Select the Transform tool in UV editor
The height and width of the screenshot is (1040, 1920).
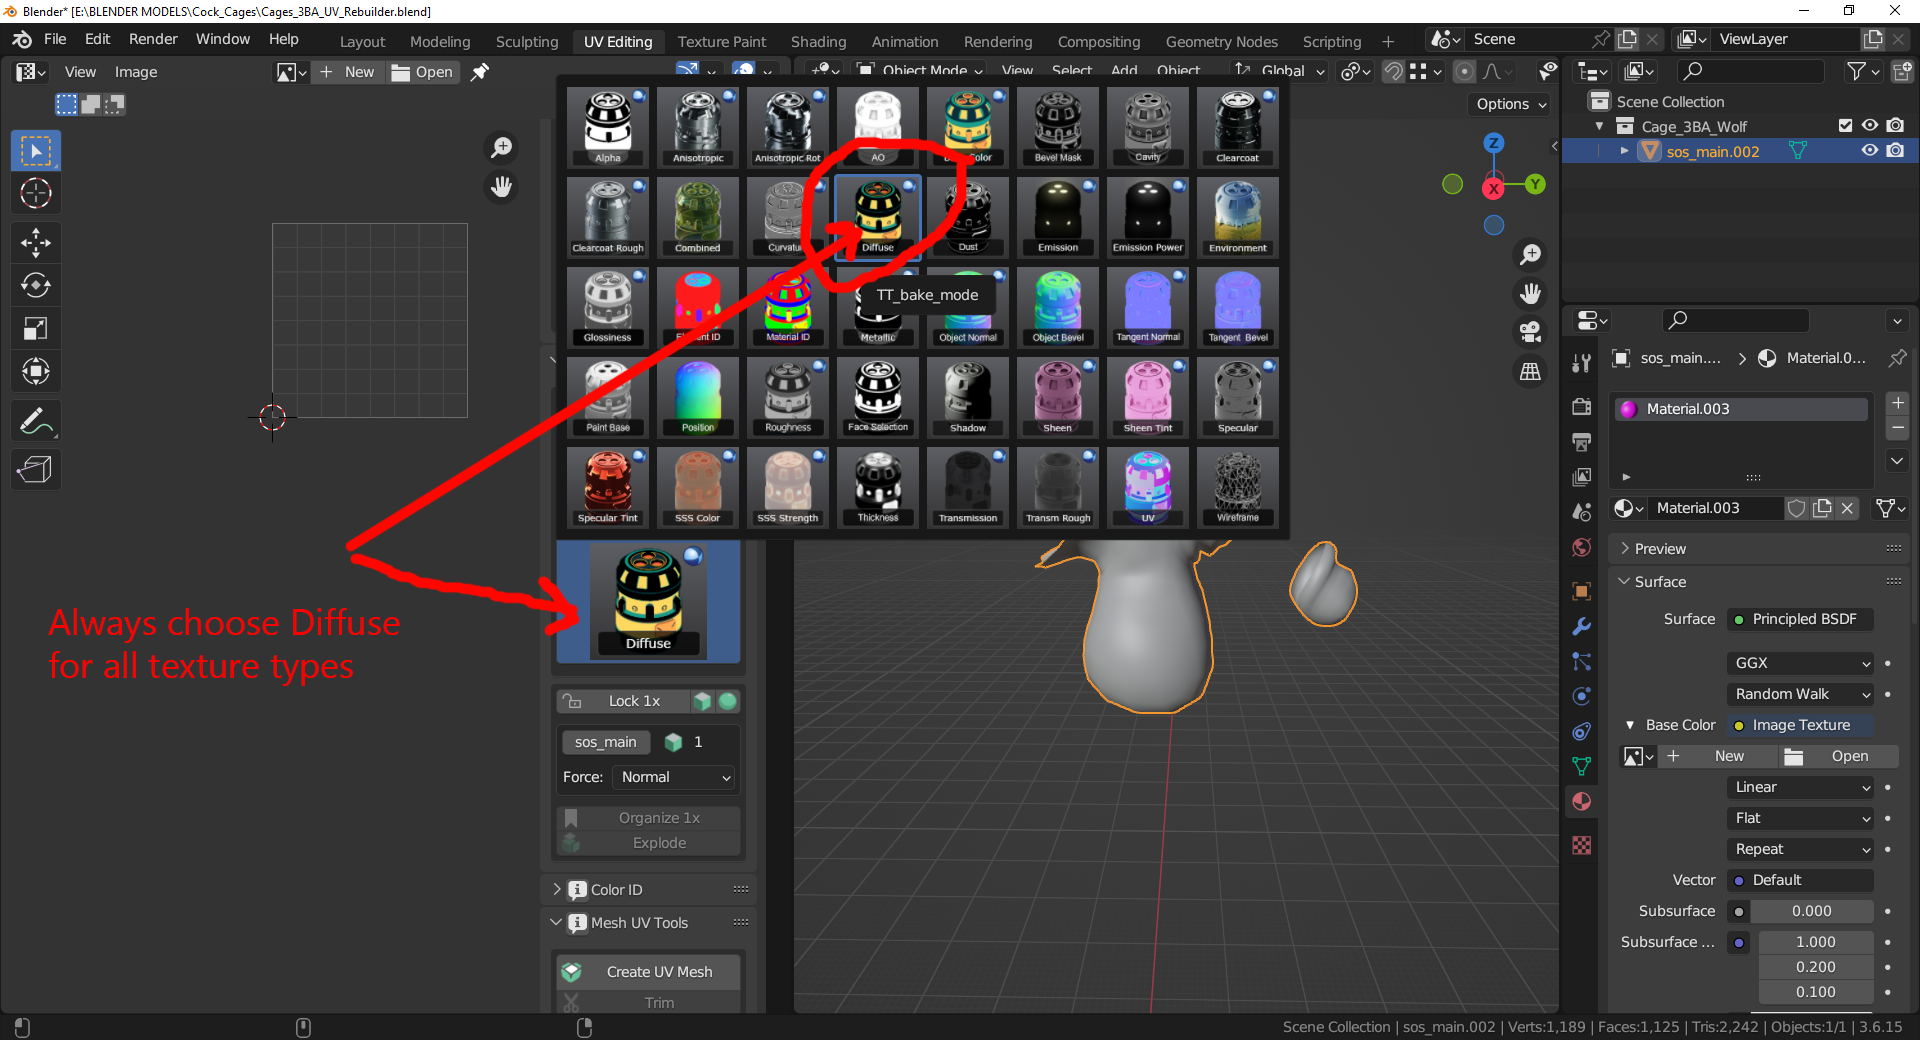(36, 371)
